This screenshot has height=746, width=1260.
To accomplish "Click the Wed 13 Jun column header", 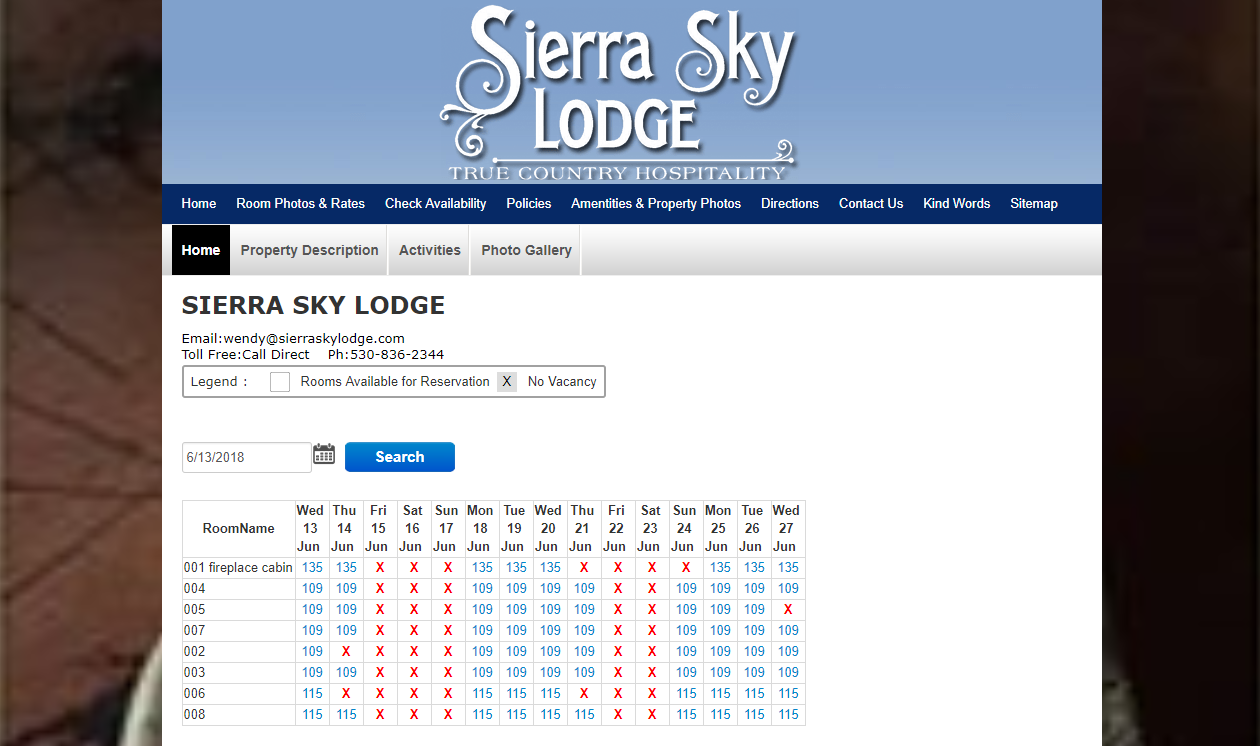I will (311, 529).
